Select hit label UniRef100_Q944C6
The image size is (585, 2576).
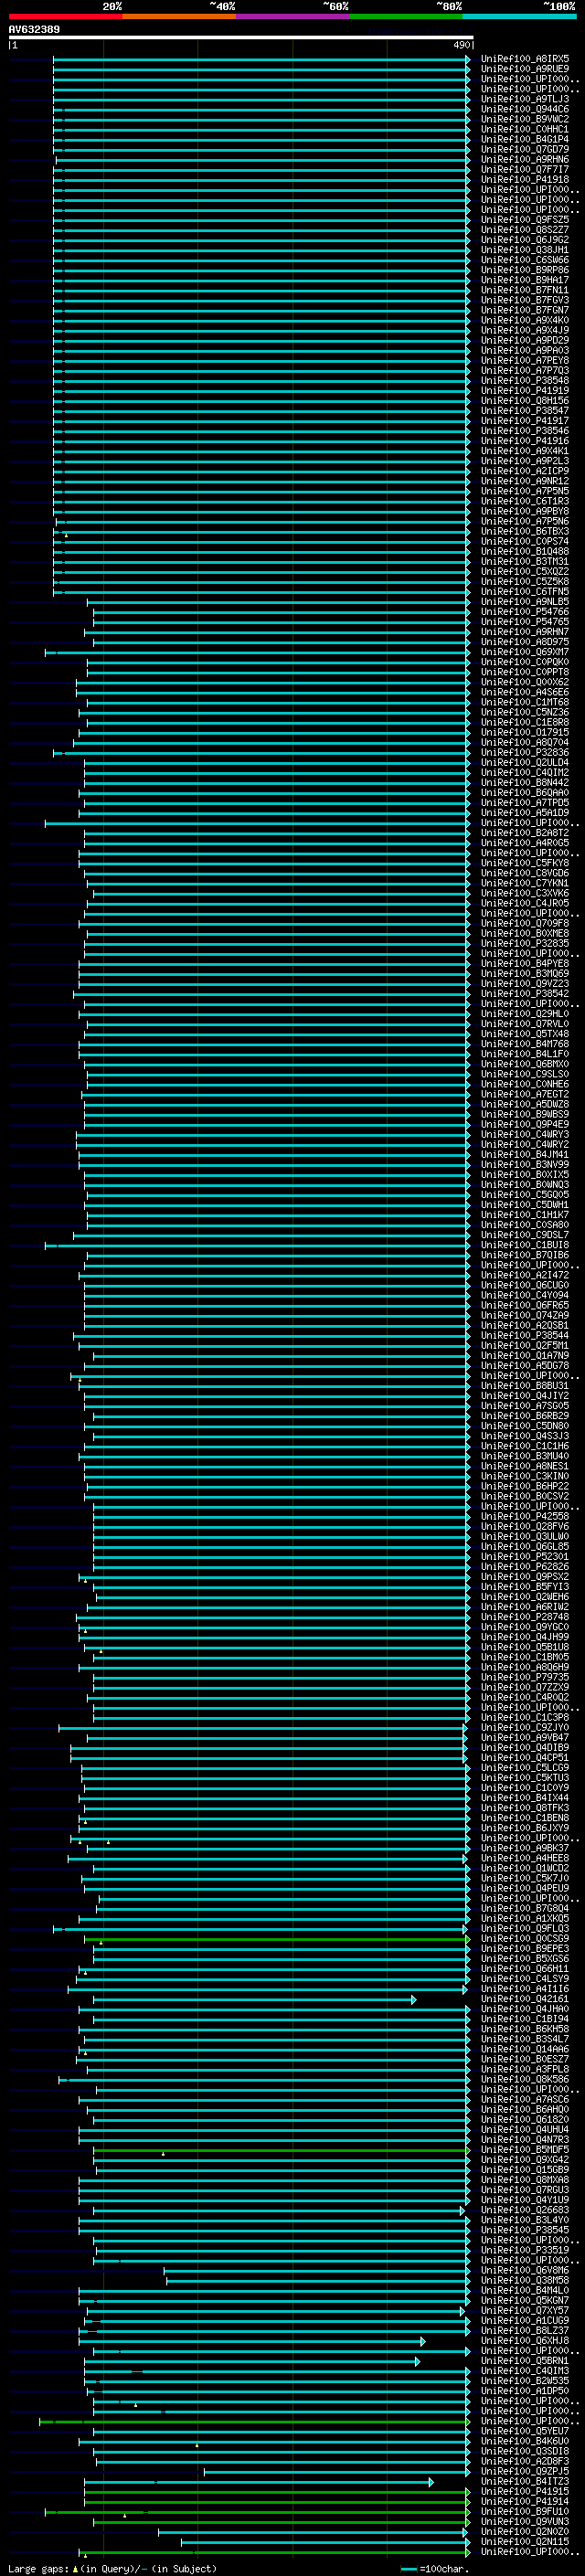[525, 109]
